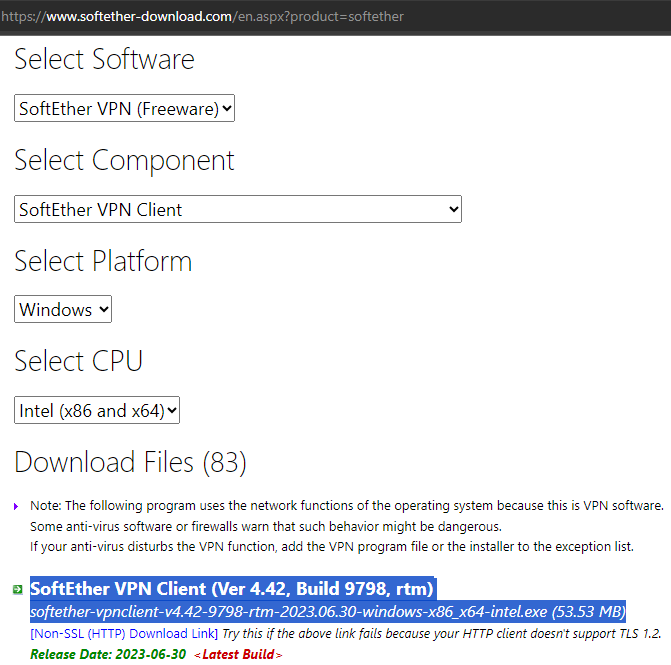Viewport: 671px width, 665px height.
Task: Click the red Latest Build label
Action: click(238, 654)
